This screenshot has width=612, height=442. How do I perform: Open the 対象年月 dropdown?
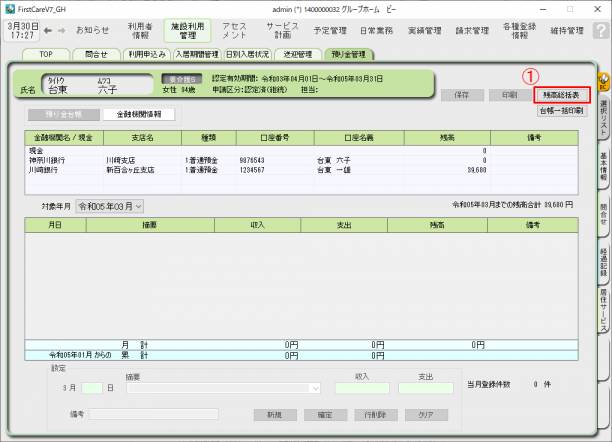[x=110, y=205]
